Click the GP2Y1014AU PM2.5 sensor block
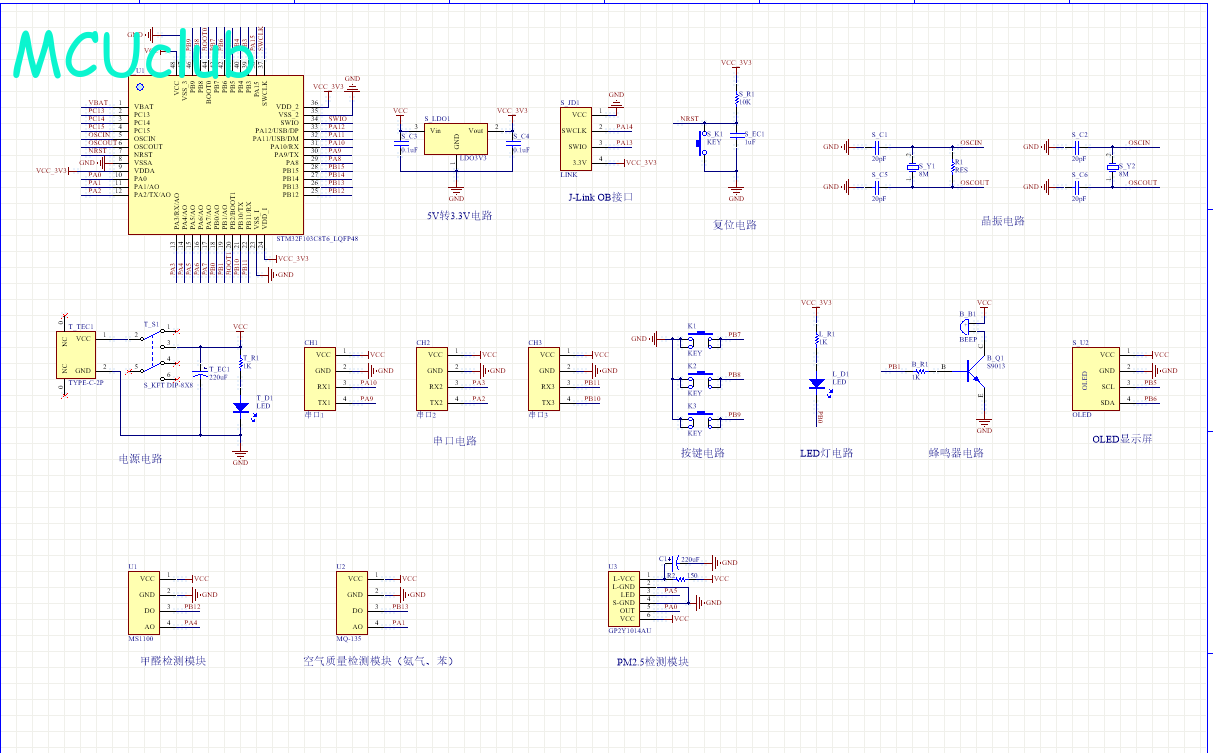1213x753 pixels. (625, 598)
